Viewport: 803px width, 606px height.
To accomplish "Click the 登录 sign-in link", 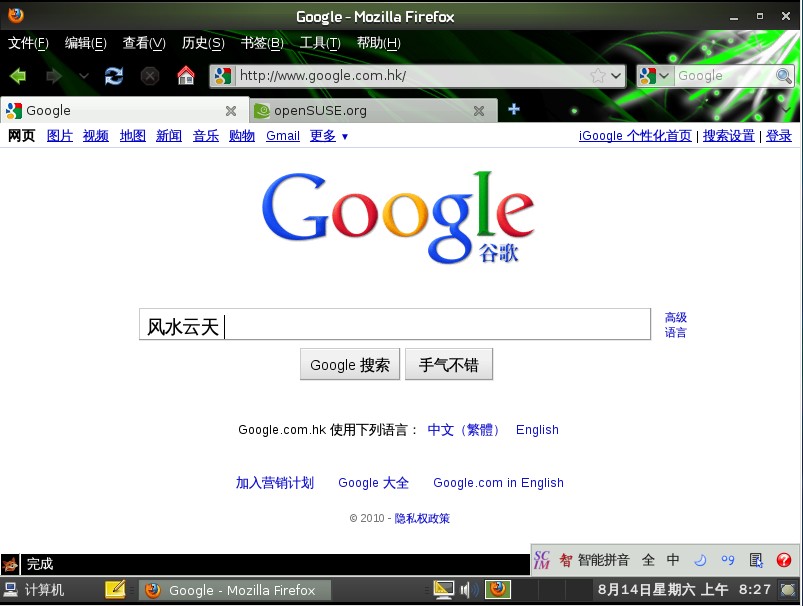I will pos(778,136).
